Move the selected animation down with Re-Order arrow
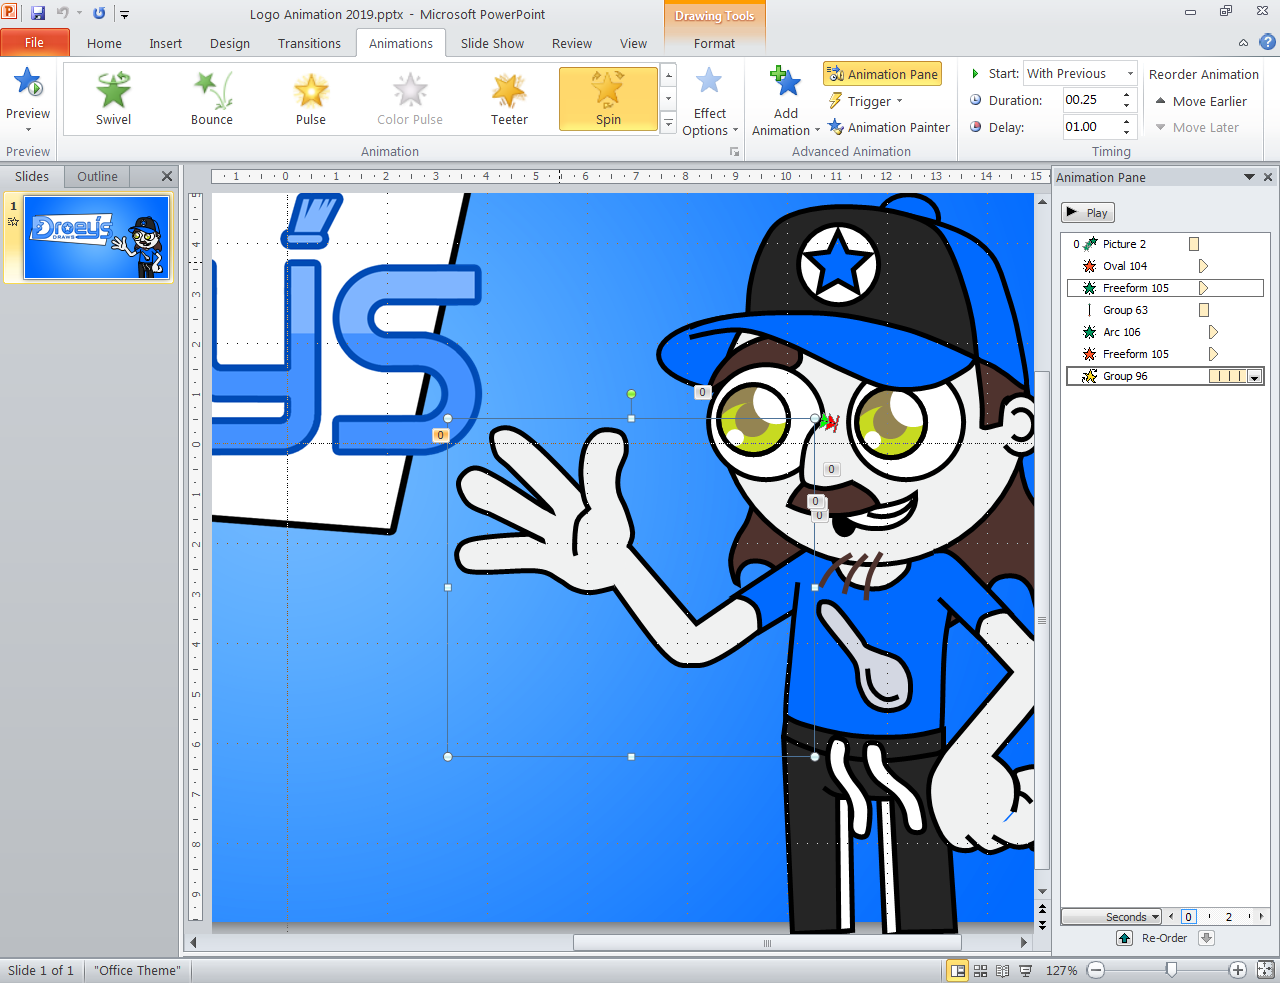 click(1206, 938)
